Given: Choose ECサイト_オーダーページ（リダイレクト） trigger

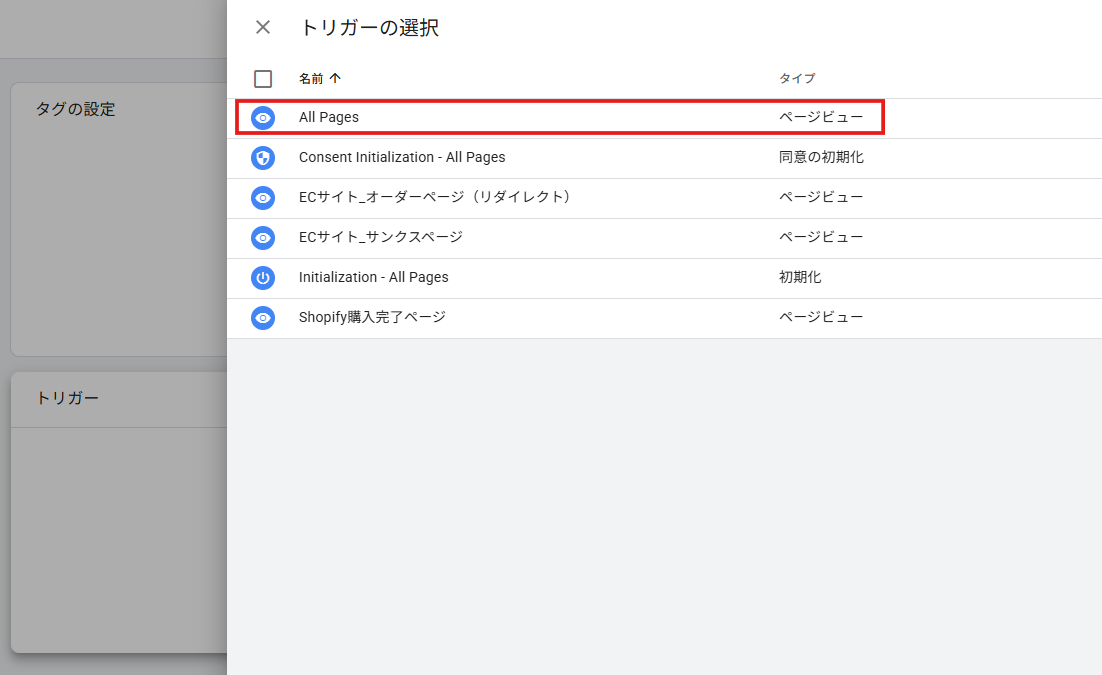Looking at the screenshot, I should [437, 198].
